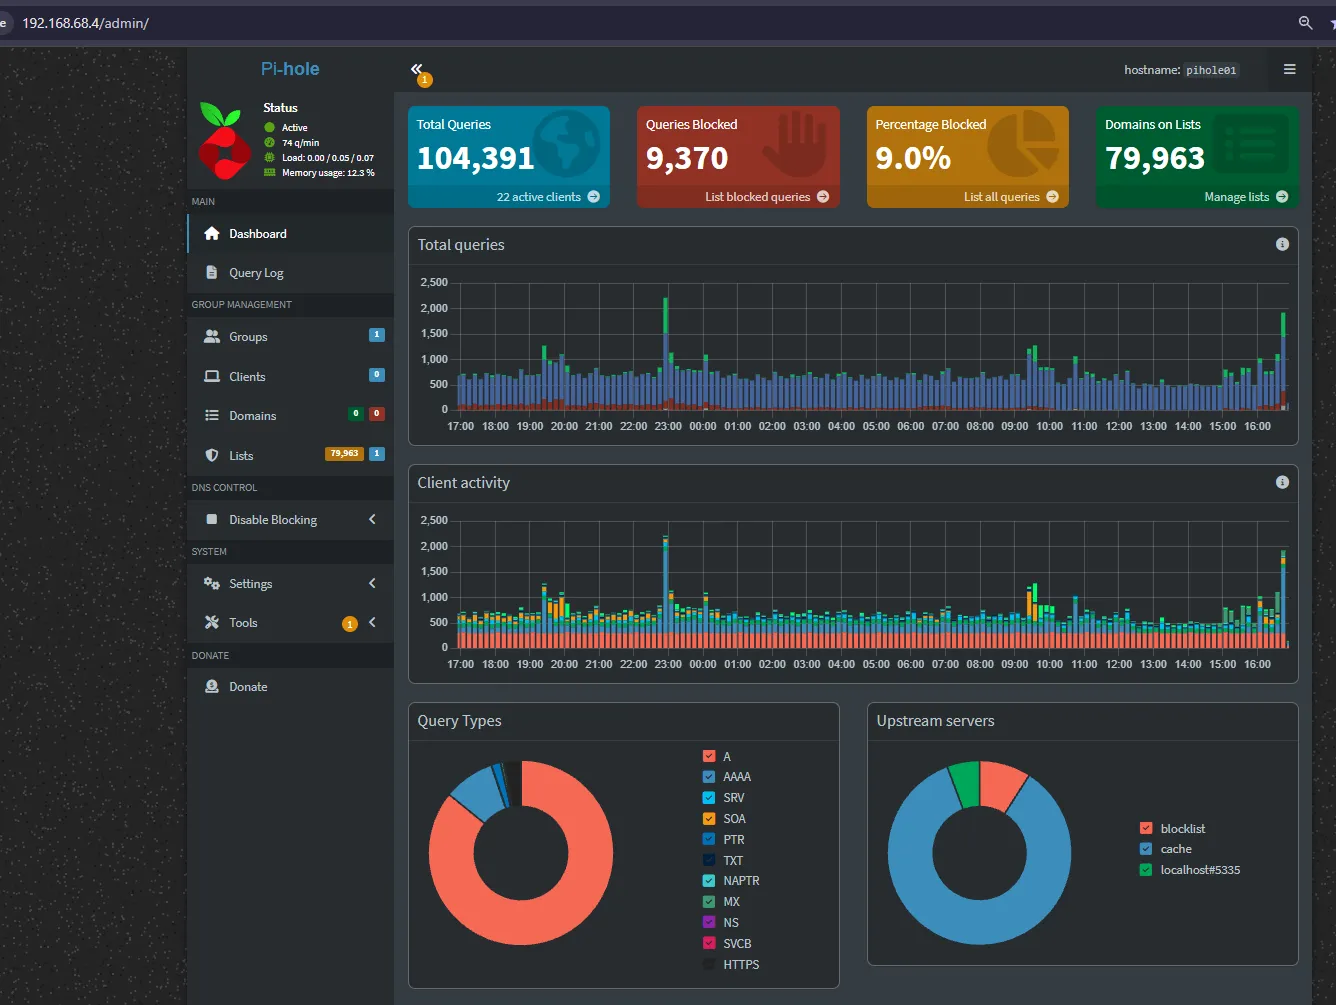Toggle the MX query type checkbox
This screenshot has width=1336, height=1005.
(x=709, y=901)
